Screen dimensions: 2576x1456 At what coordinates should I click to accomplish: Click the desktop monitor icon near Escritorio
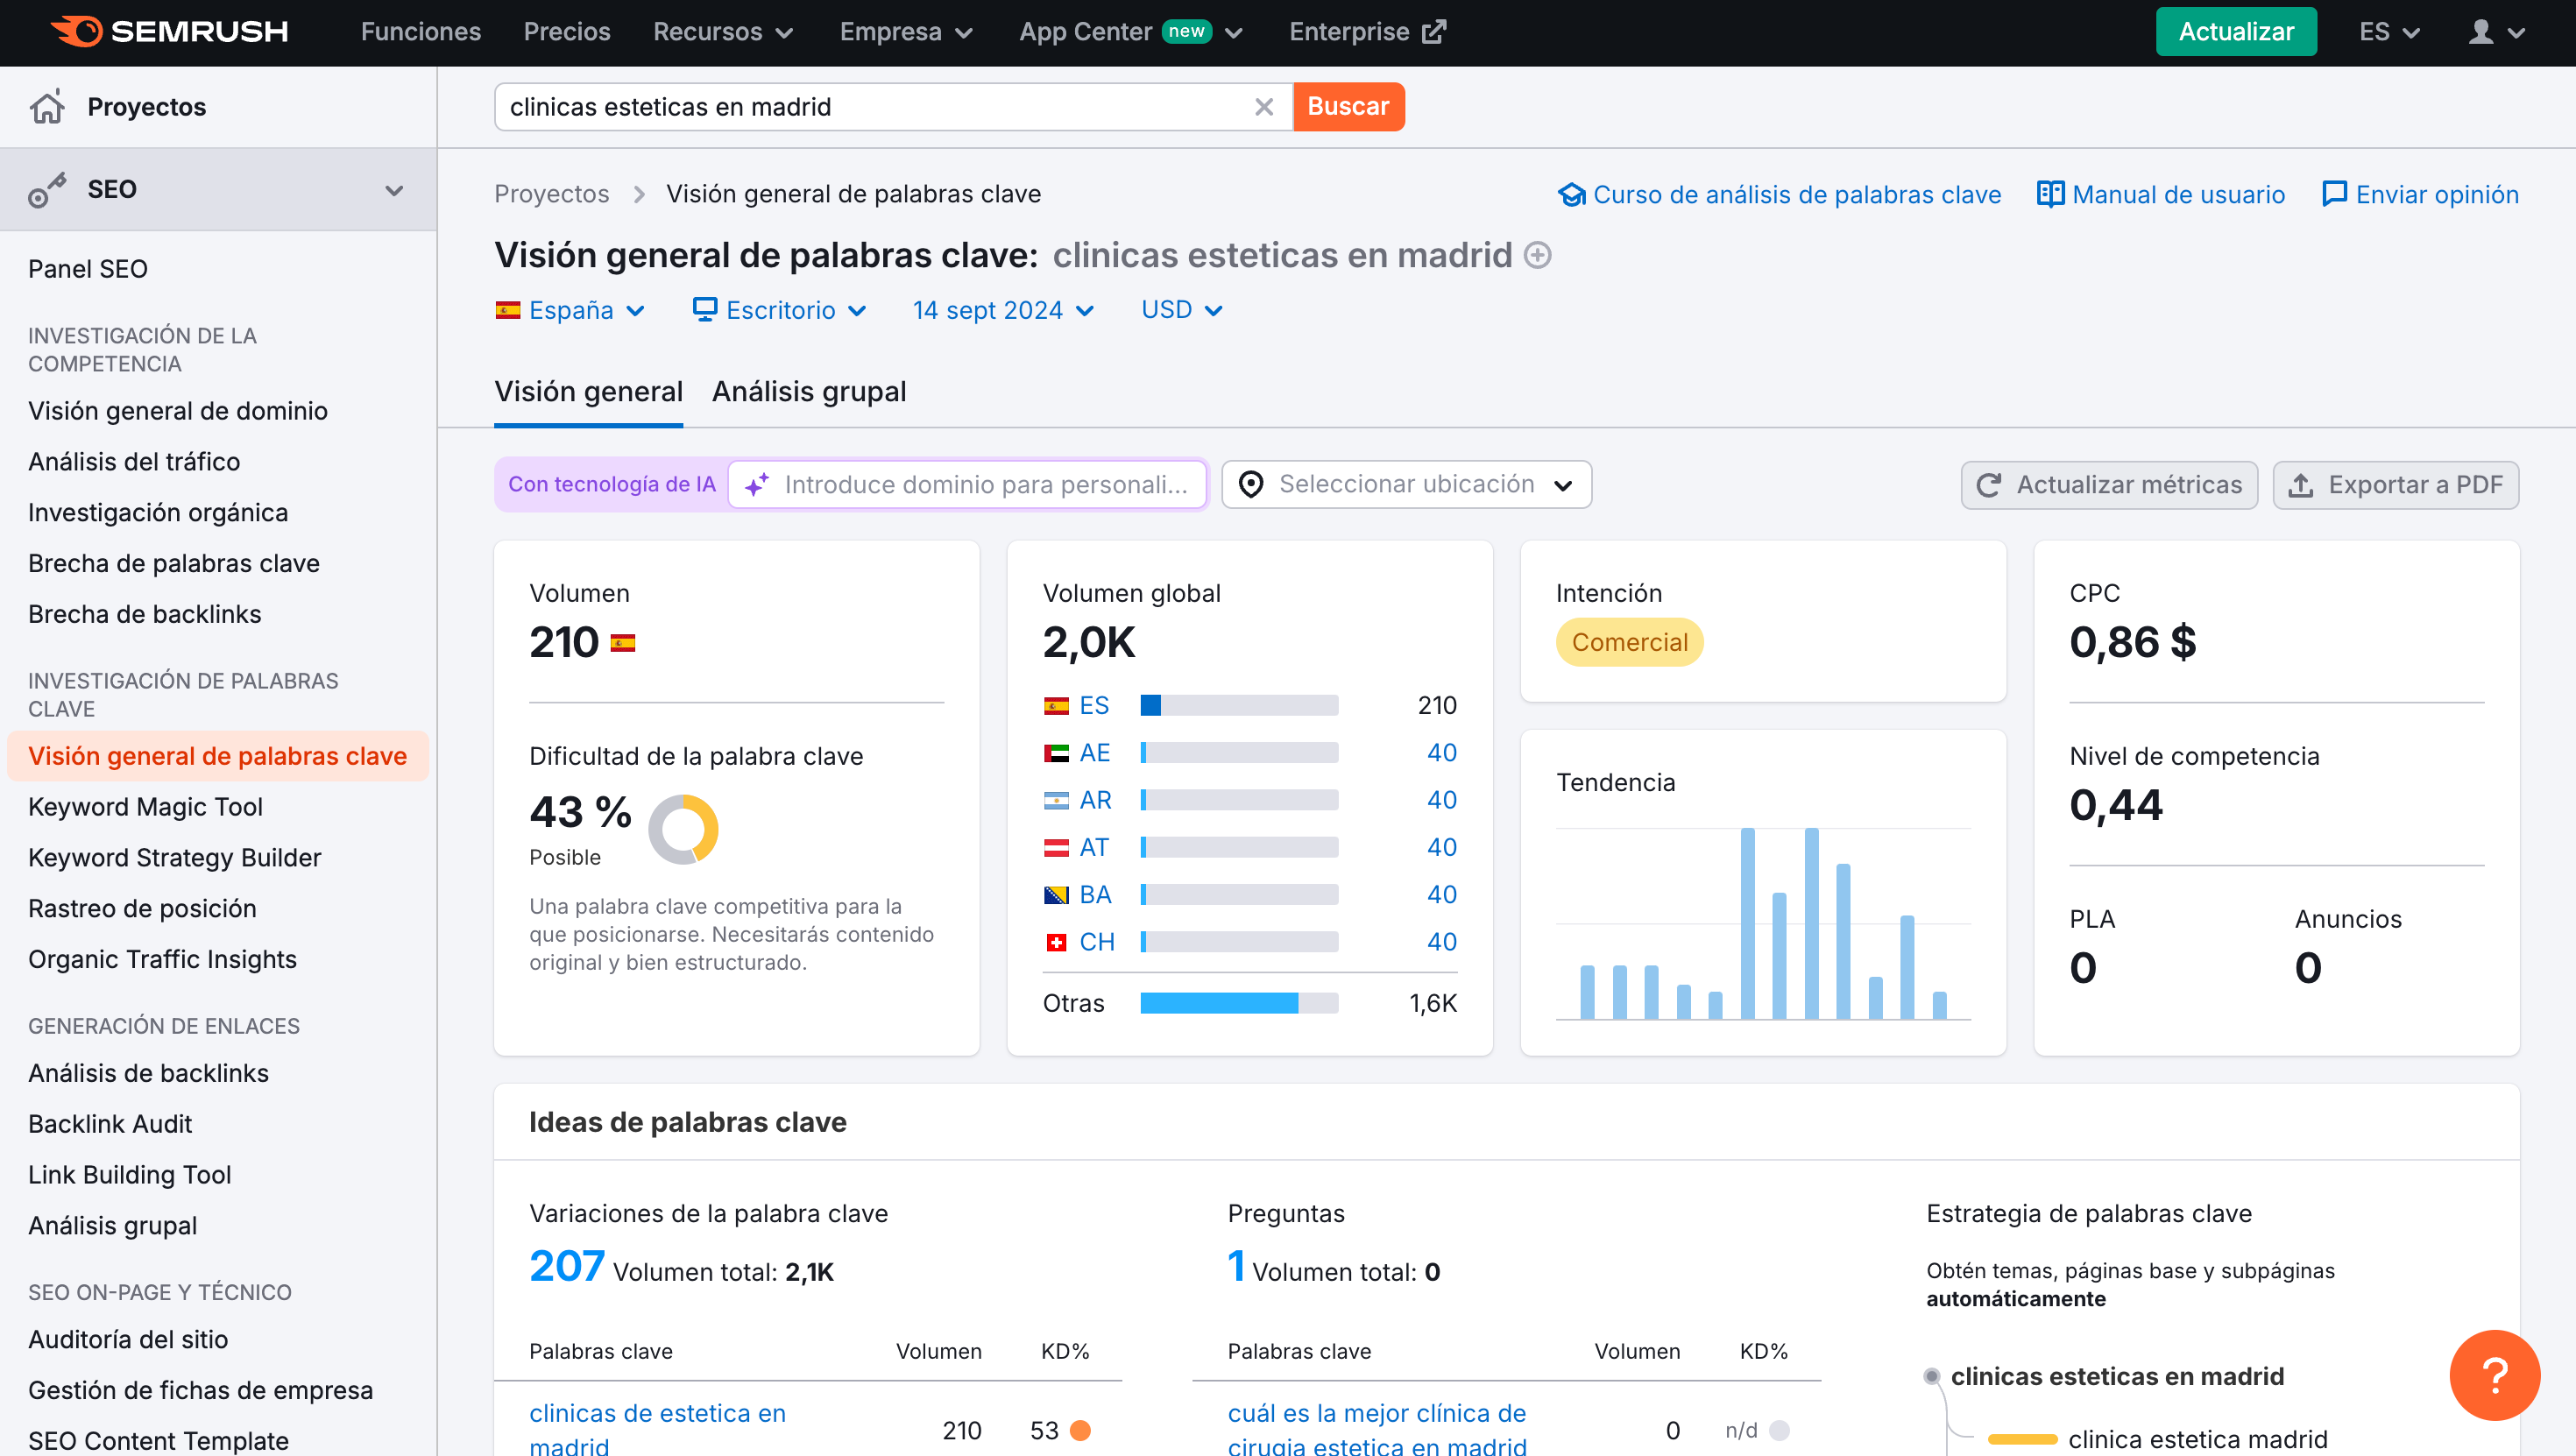pos(705,310)
